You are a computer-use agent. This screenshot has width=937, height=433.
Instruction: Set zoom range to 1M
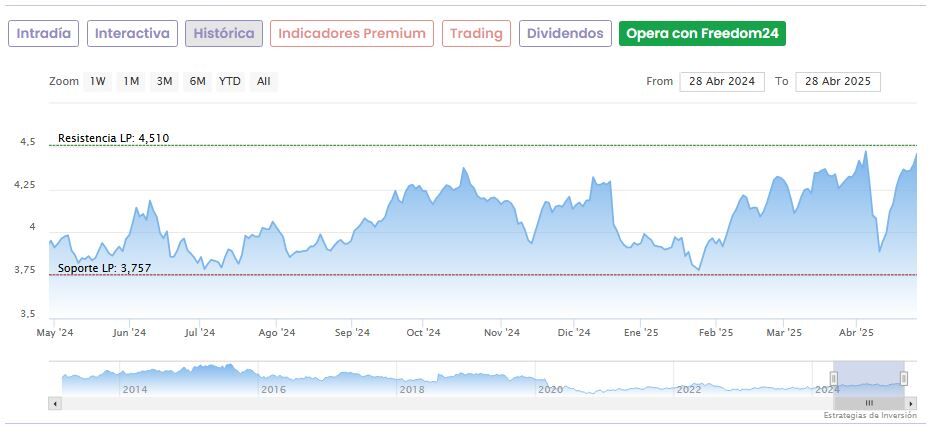[x=131, y=82]
